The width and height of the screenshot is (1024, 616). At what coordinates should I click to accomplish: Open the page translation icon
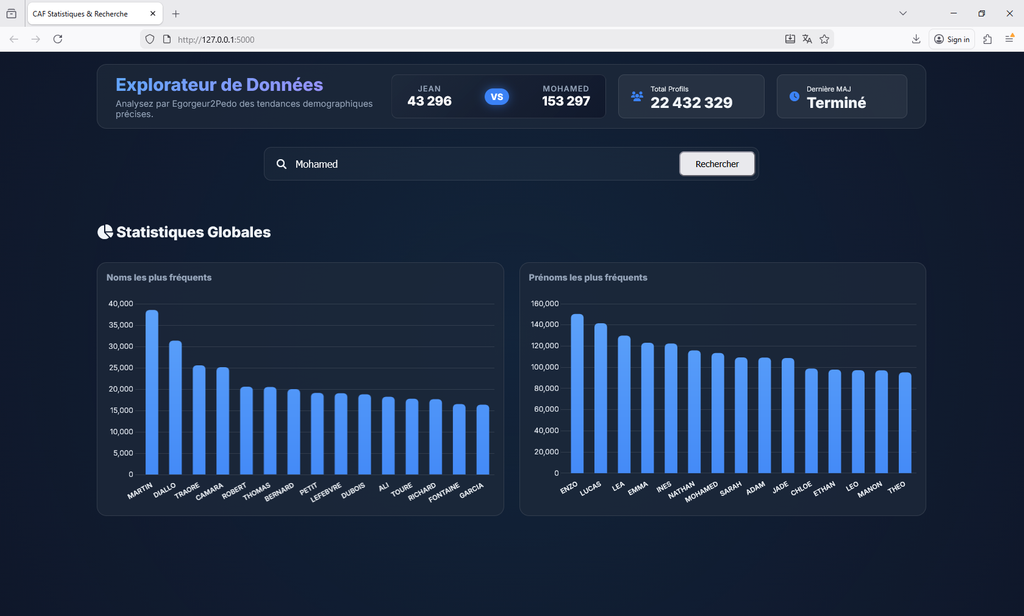(x=807, y=39)
